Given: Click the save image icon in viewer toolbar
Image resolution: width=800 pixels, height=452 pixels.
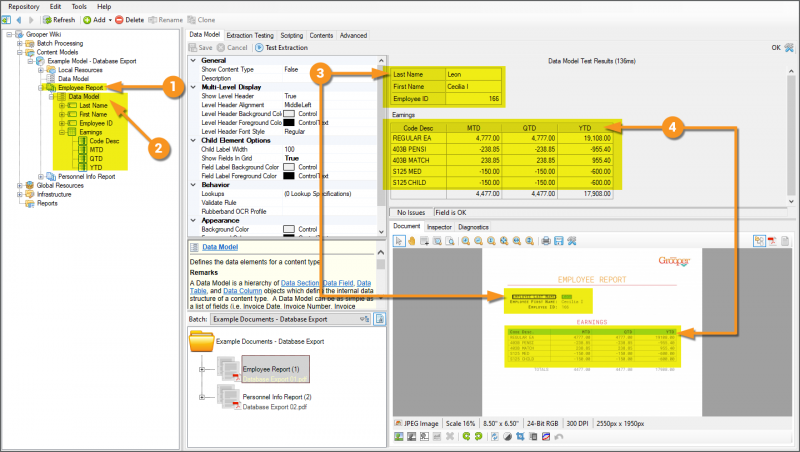Looking at the screenshot, I should (x=559, y=241).
